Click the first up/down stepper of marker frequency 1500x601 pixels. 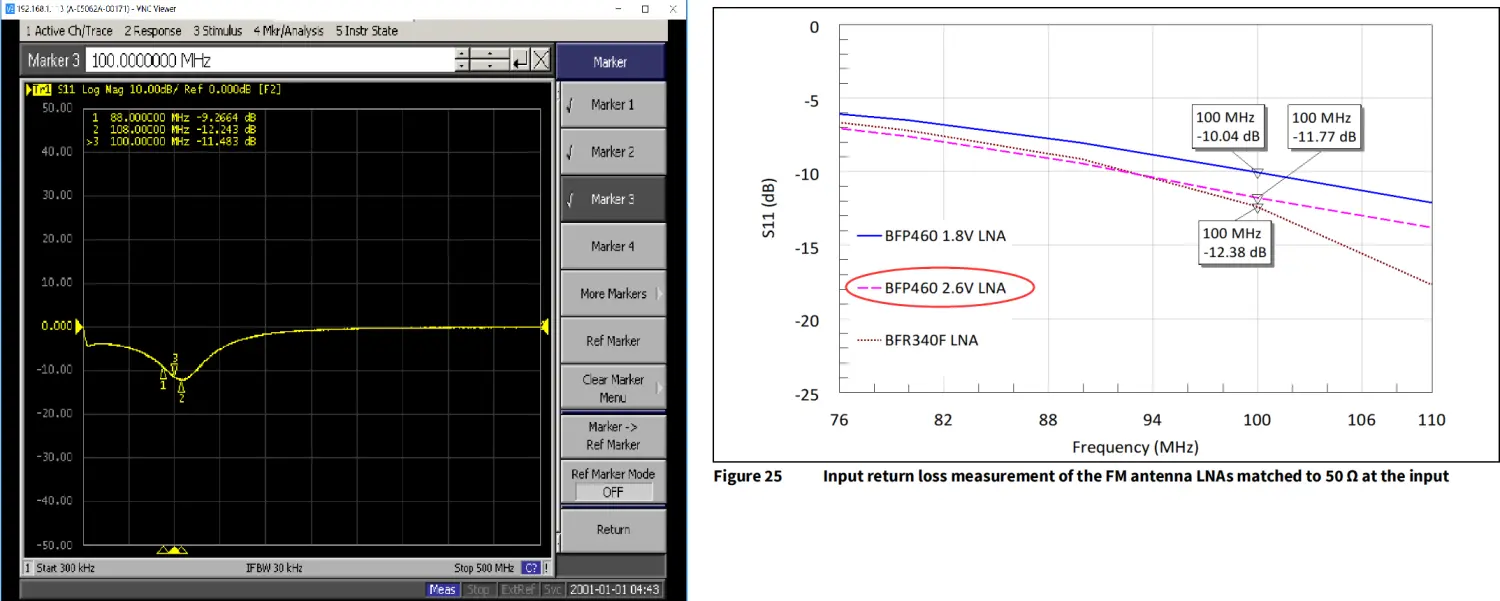point(462,61)
